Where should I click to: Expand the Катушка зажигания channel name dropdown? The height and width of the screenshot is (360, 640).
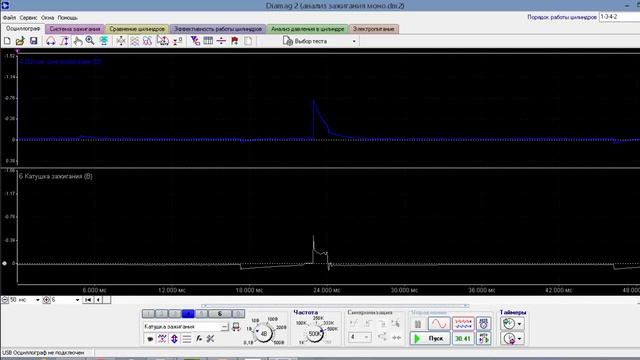[x=224, y=327]
